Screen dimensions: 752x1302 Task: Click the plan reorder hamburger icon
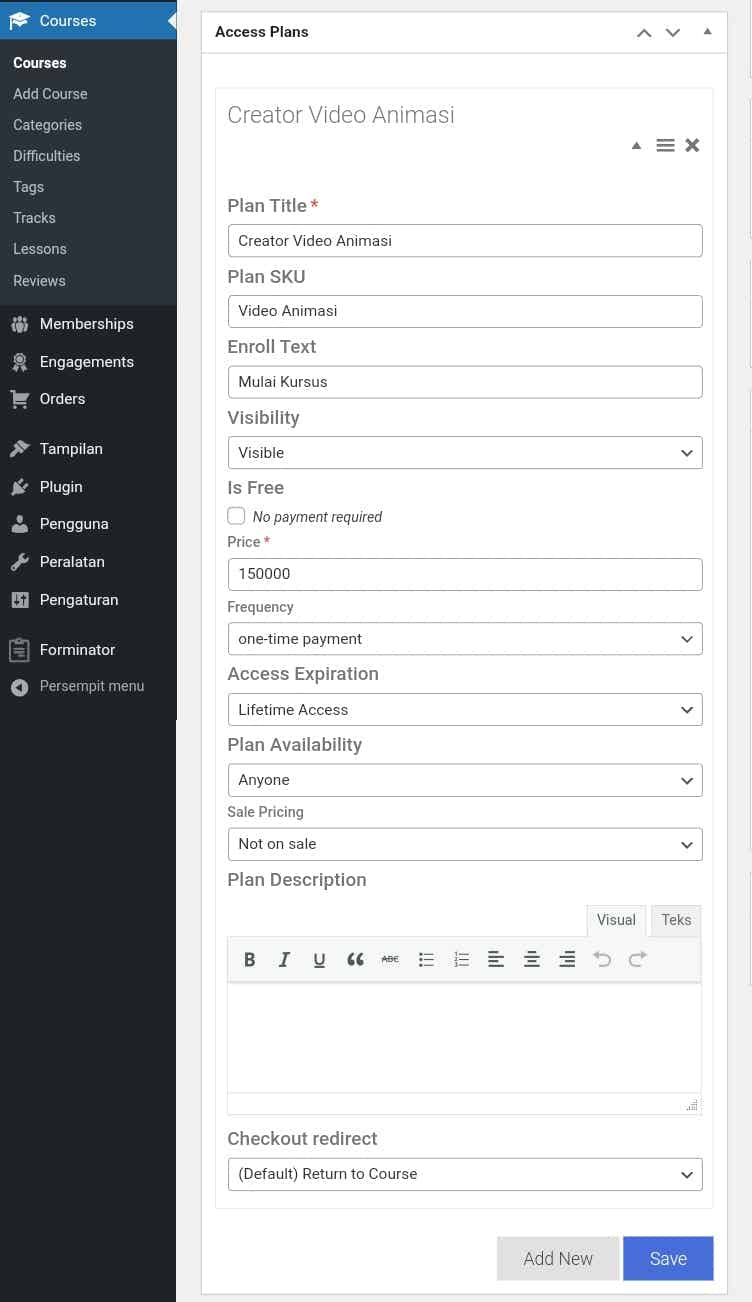coord(665,146)
